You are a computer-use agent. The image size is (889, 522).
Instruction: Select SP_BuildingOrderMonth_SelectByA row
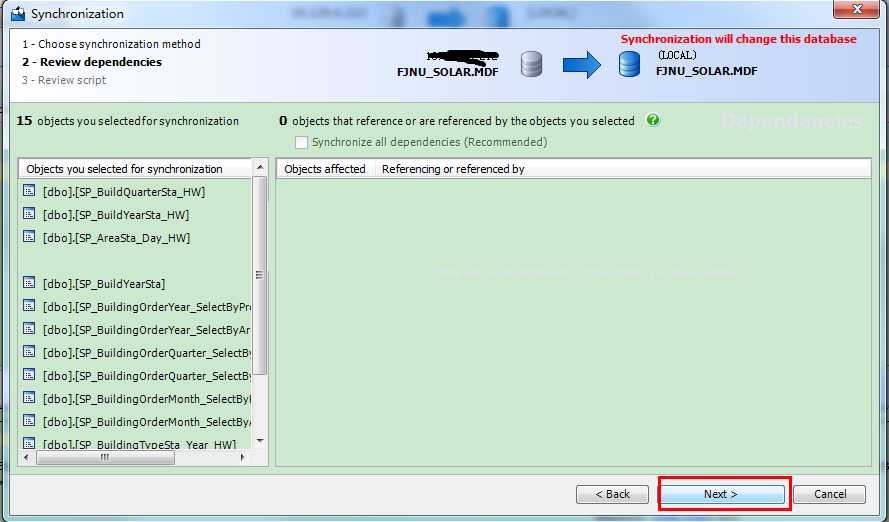pyautogui.click(x=135, y=422)
